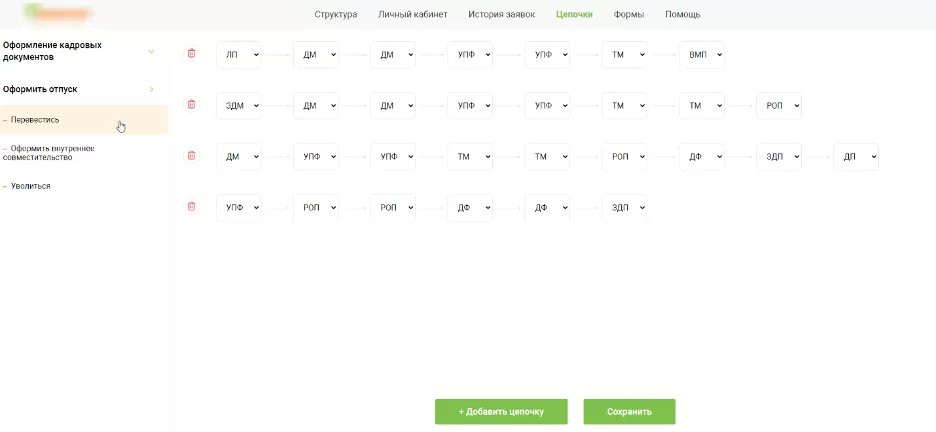Go to История заявок tab
This screenshot has height=432, width=936.
click(501, 15)
